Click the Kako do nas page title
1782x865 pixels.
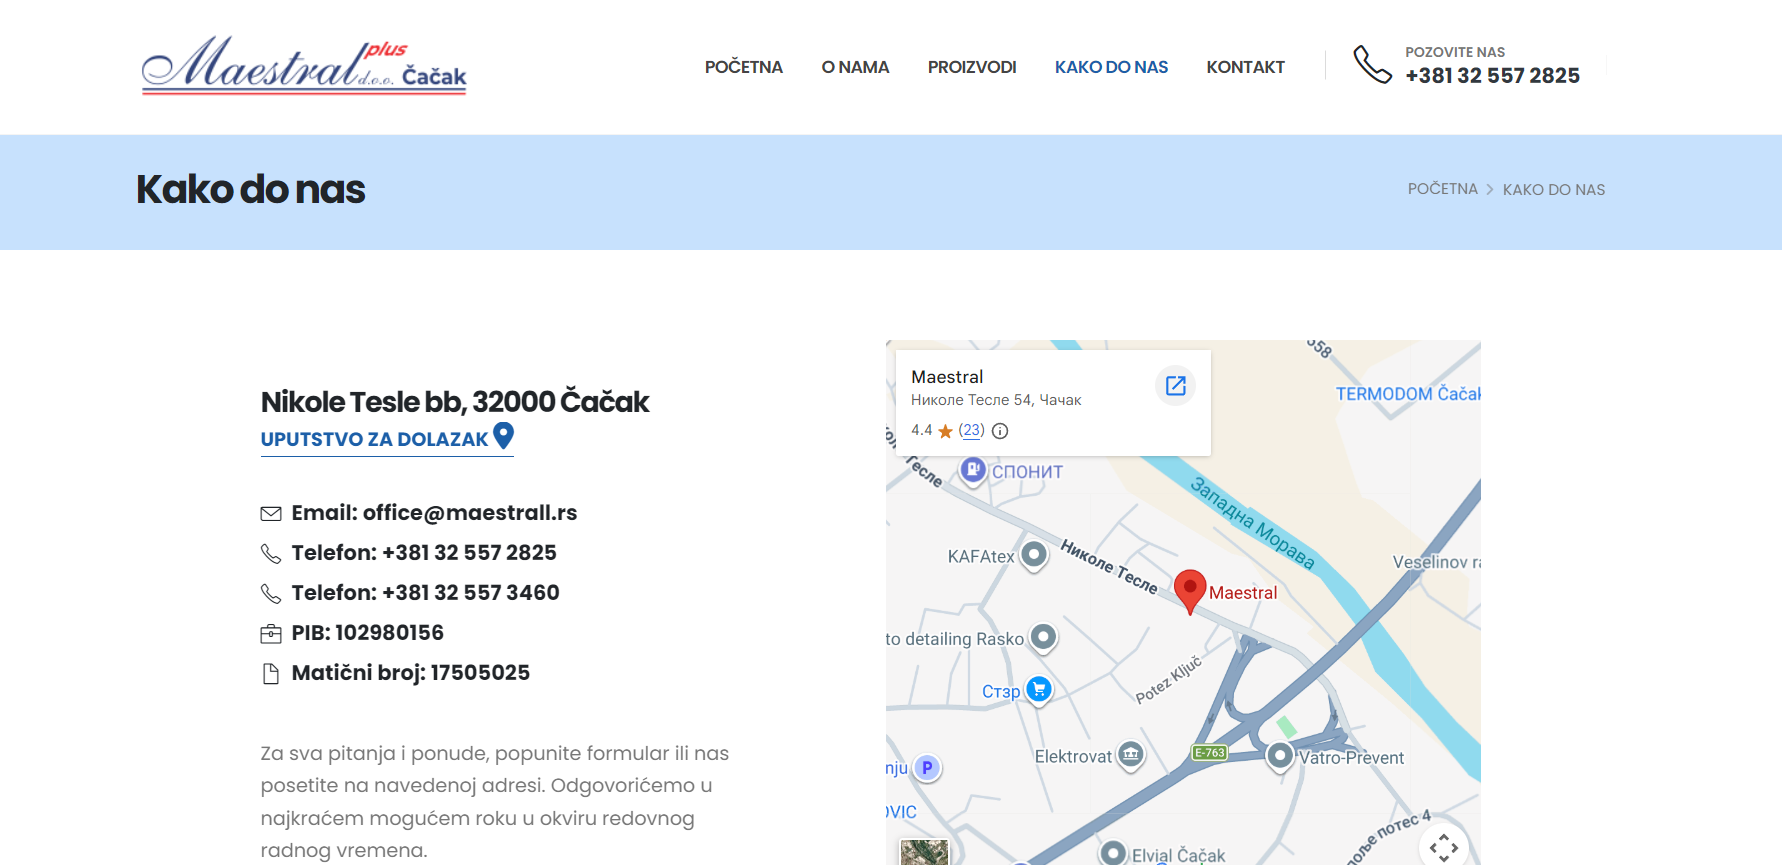pyautogui.click(x=251, y=190)
